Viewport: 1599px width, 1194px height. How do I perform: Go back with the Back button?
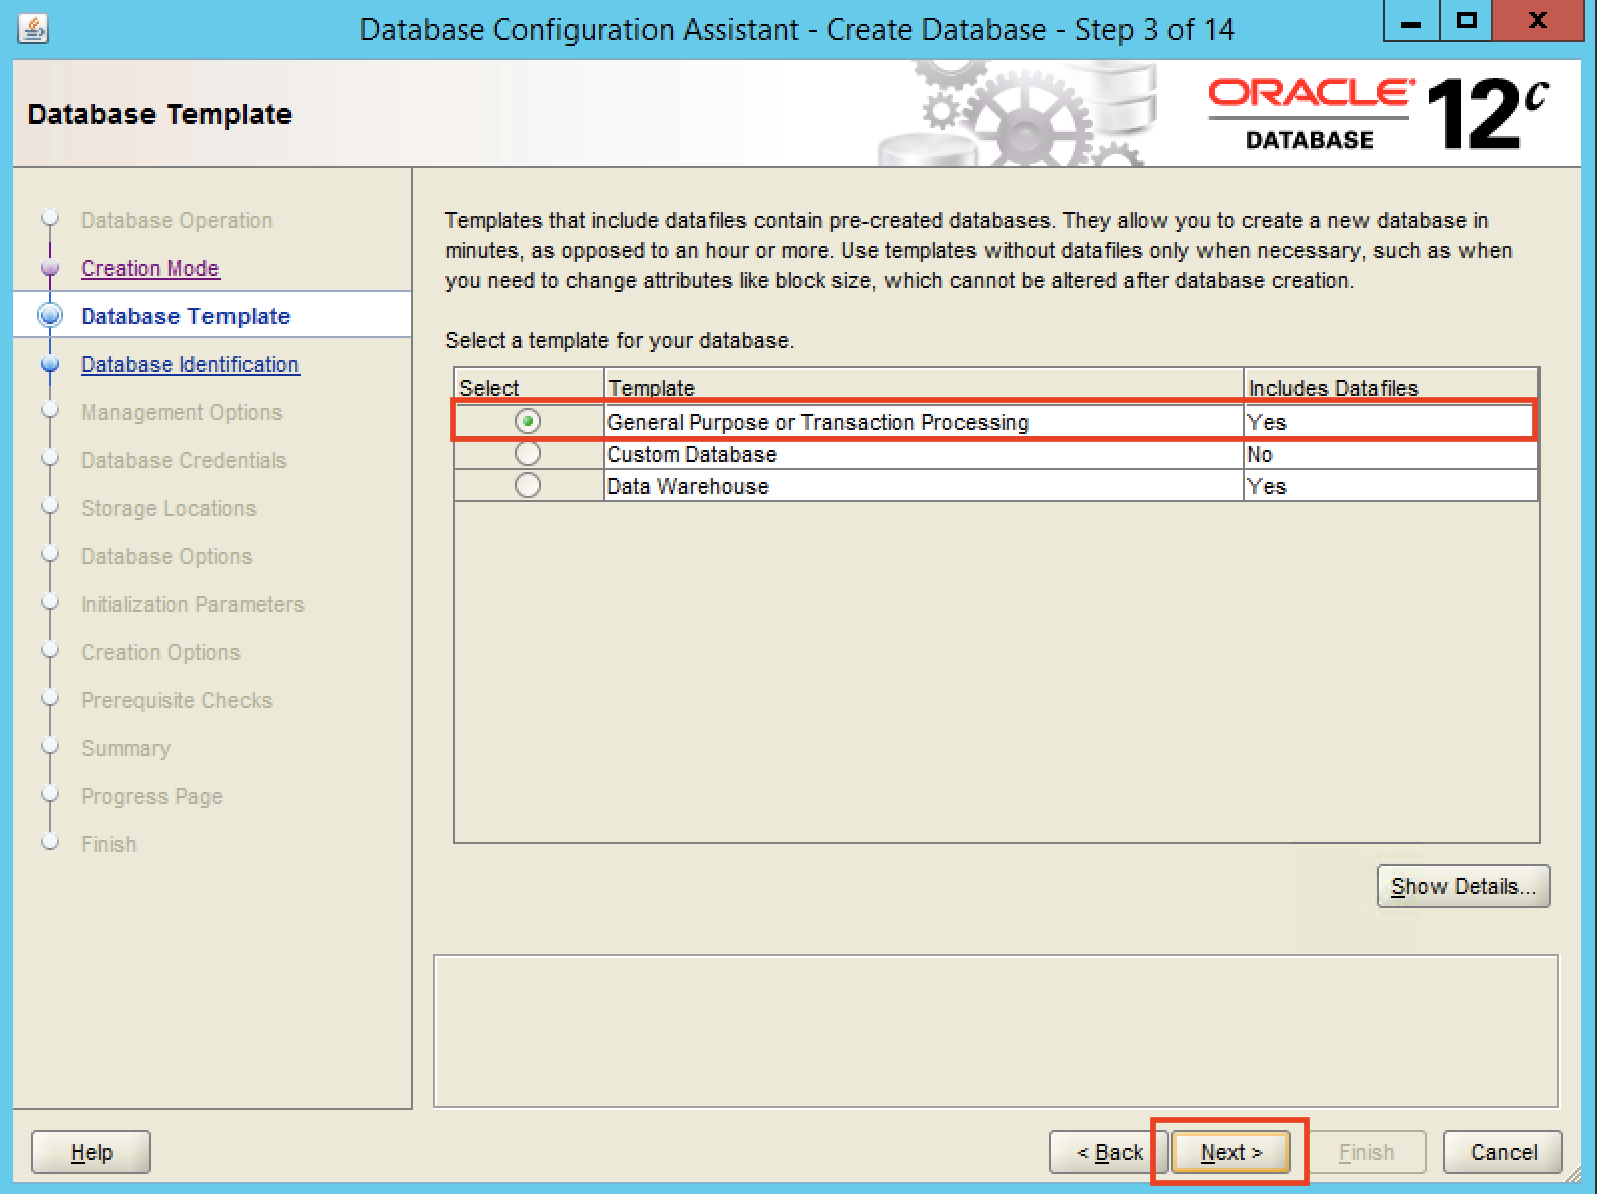point(1108,1152)
